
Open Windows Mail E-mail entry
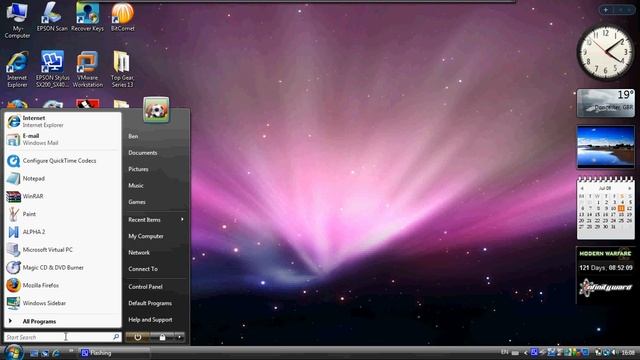click(62, 139)
